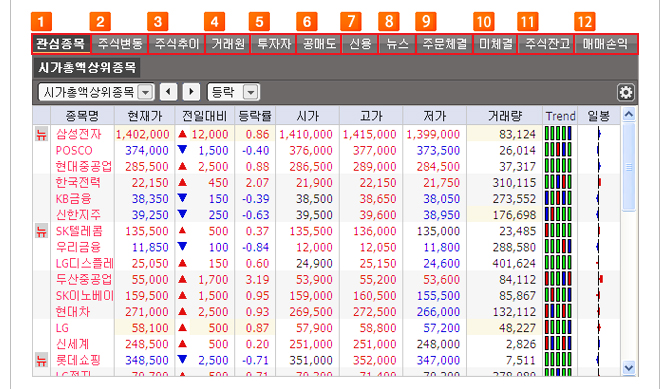Click the 저가 column header

[x=435, y=115]
